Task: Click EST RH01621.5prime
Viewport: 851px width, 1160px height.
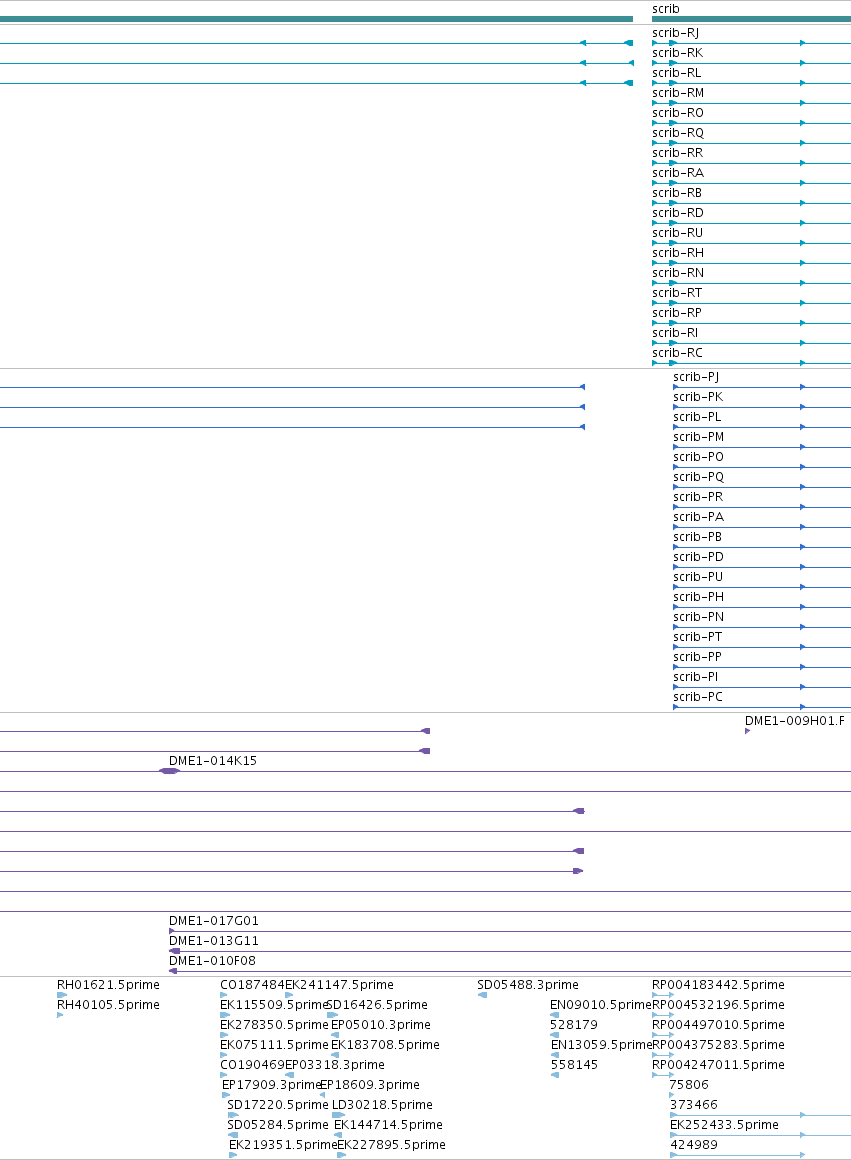Action: pyautogui.click(x=108, y=985)
